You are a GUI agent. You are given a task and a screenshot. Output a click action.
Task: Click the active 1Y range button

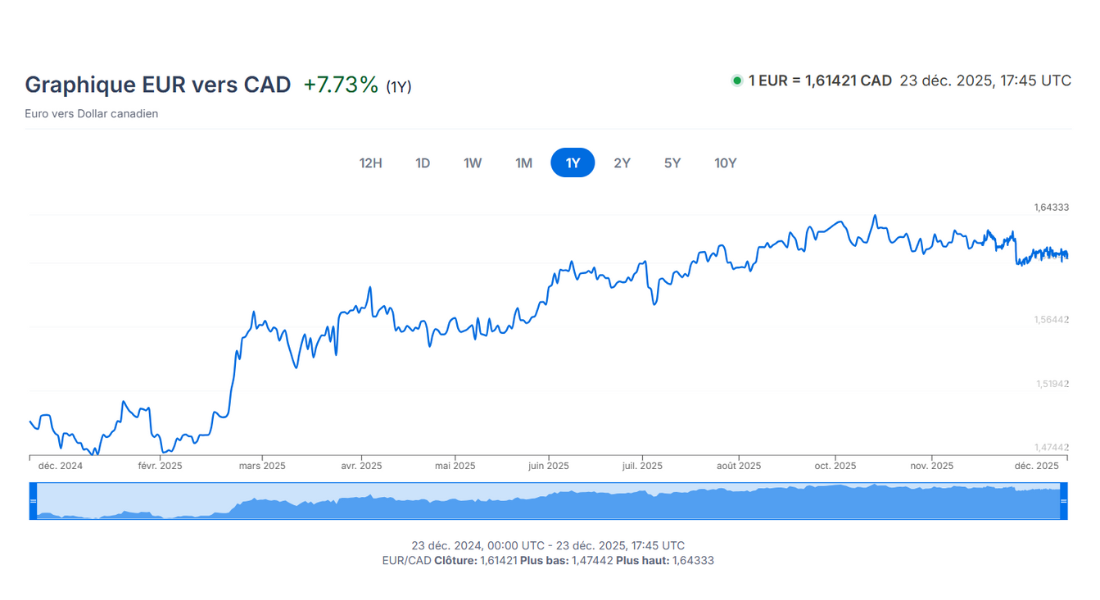[x=573, y=163]
